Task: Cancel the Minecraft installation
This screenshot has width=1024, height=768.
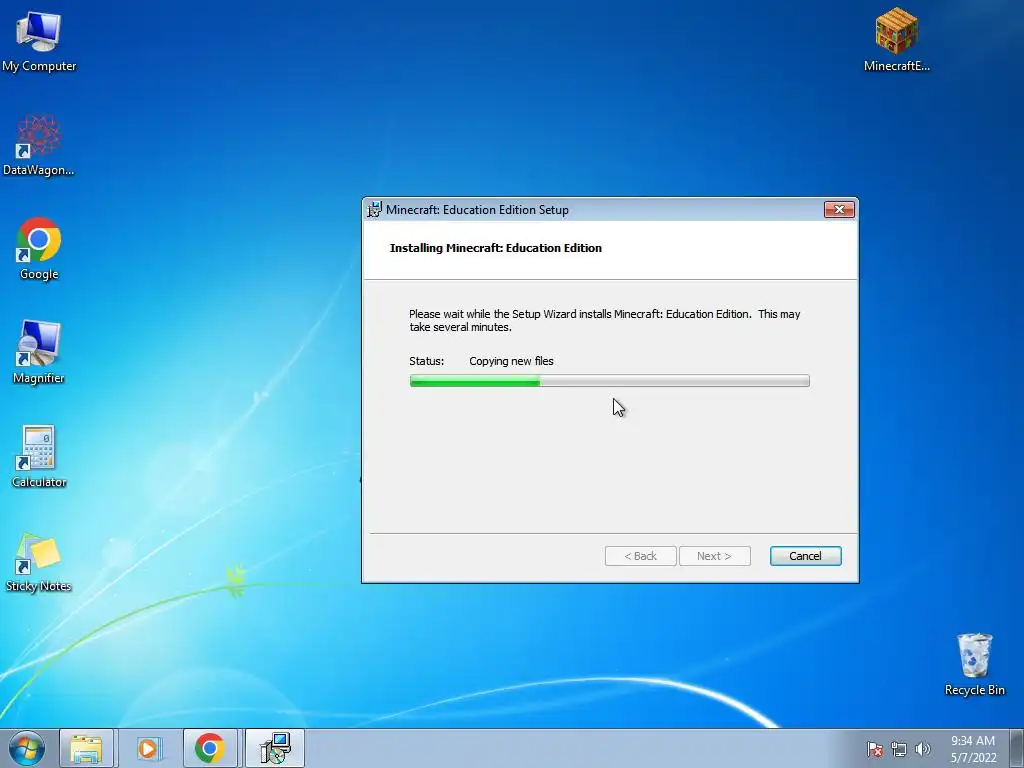Action: 805,556
